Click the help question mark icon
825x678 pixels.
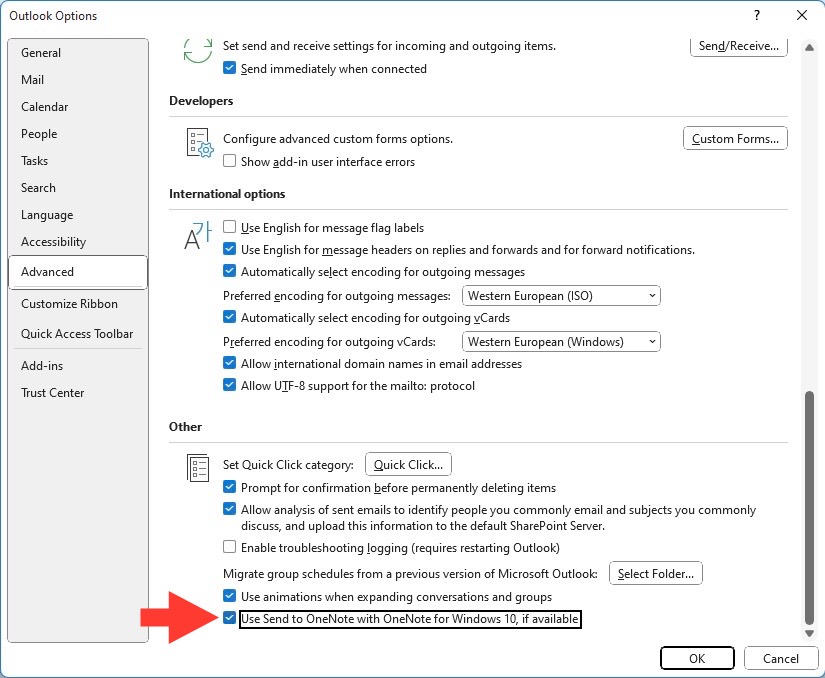tap(757, 15)
